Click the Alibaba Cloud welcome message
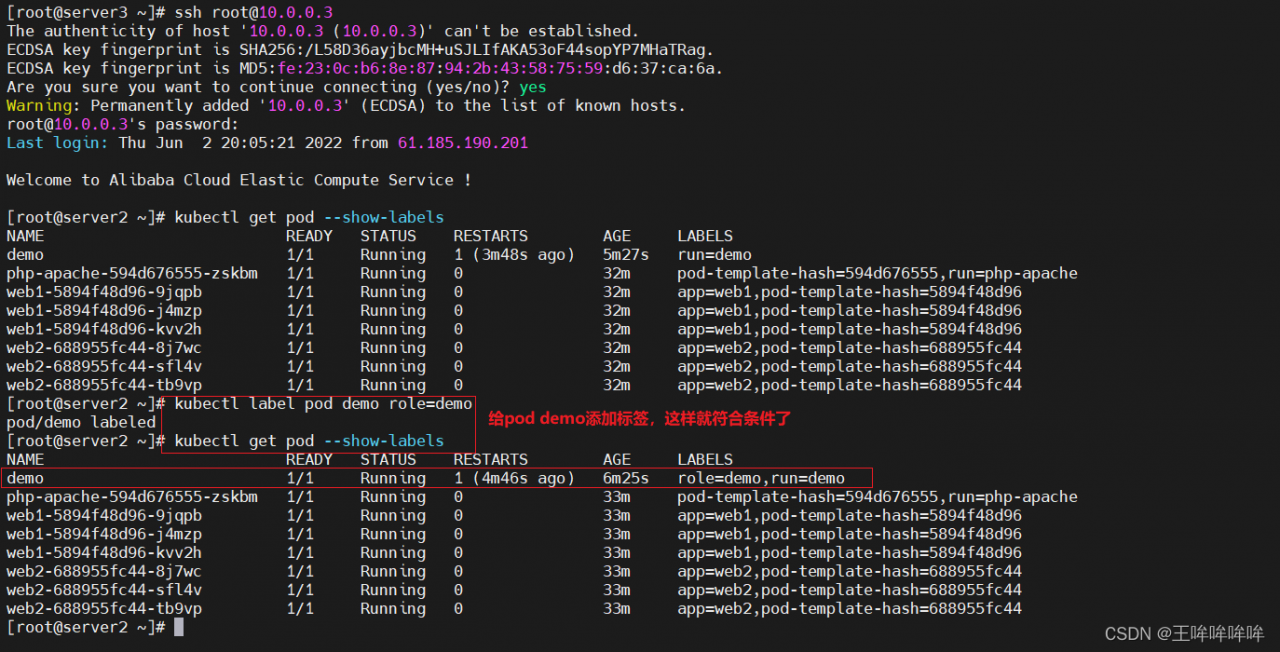The image size is (1280, 652). pyautogui.click(x=238, y=180)
